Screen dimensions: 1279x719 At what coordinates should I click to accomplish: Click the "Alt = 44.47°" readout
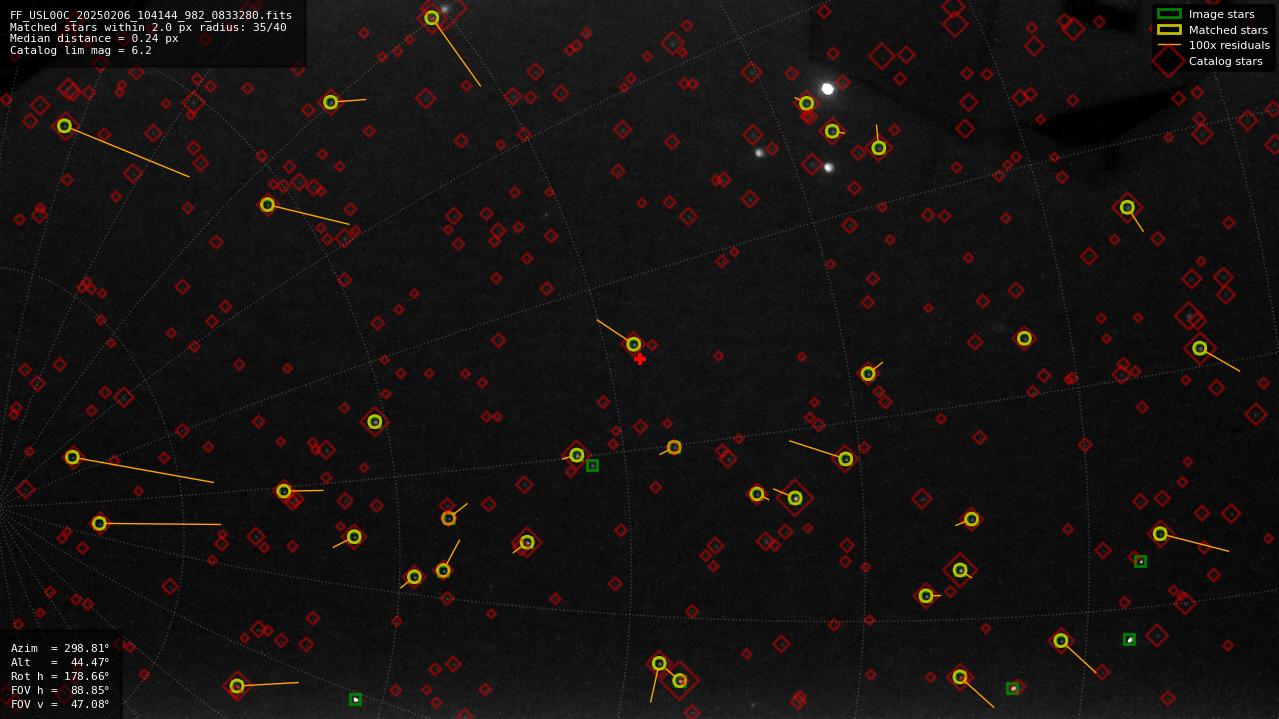point(60,662)
